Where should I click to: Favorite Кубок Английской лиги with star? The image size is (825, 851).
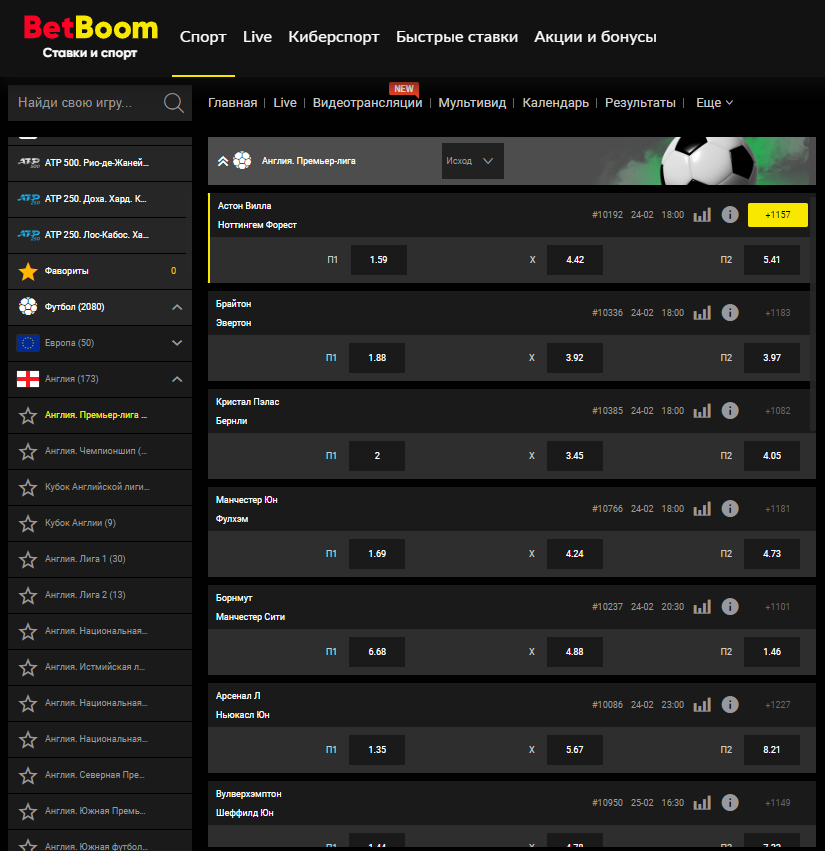(x=28, y=487)
